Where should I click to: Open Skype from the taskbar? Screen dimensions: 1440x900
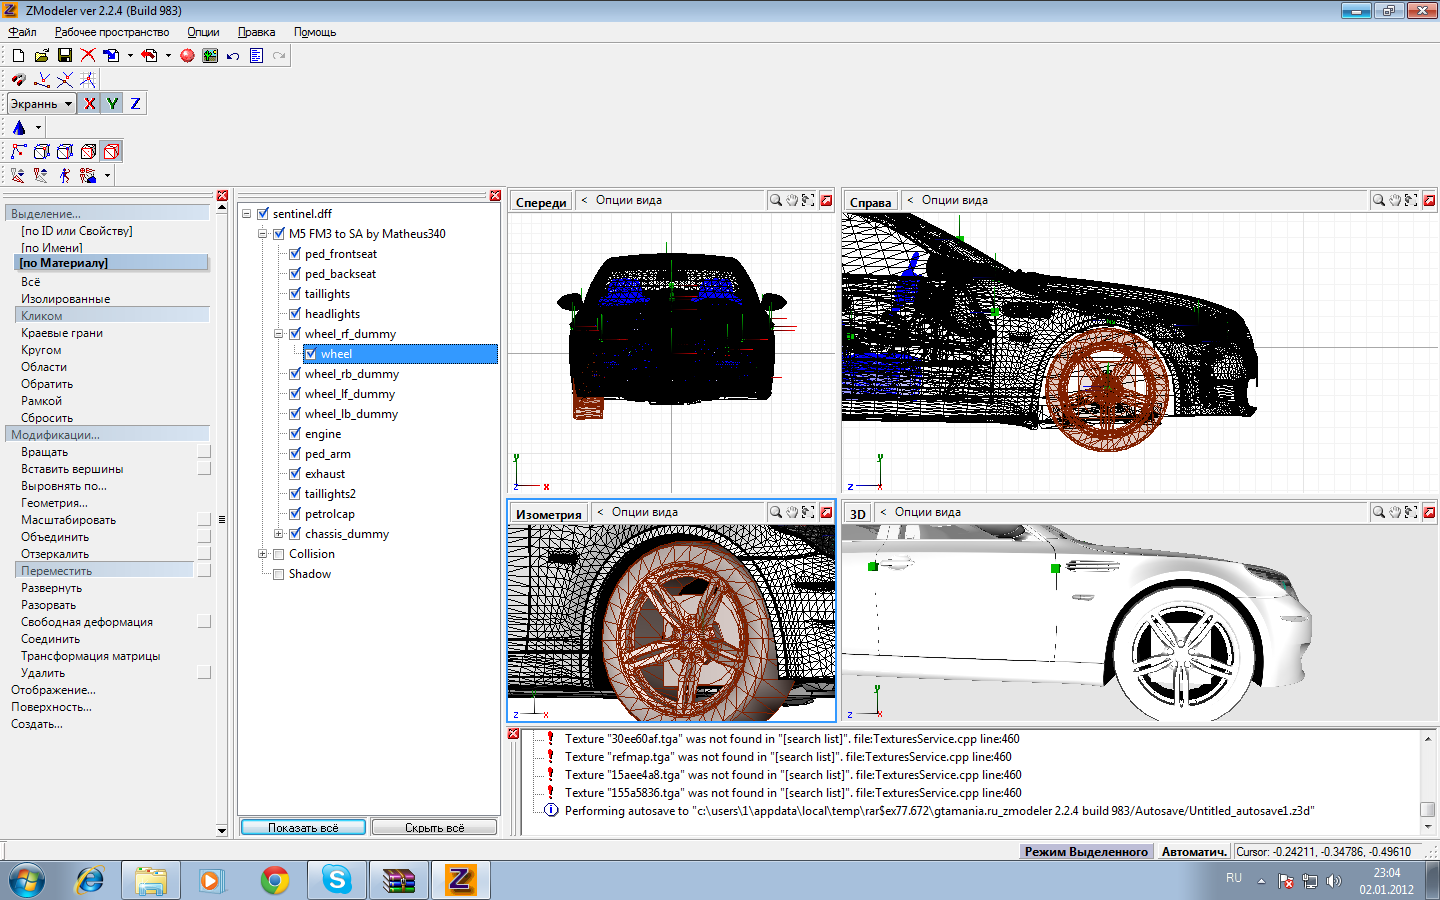(336, 880)
